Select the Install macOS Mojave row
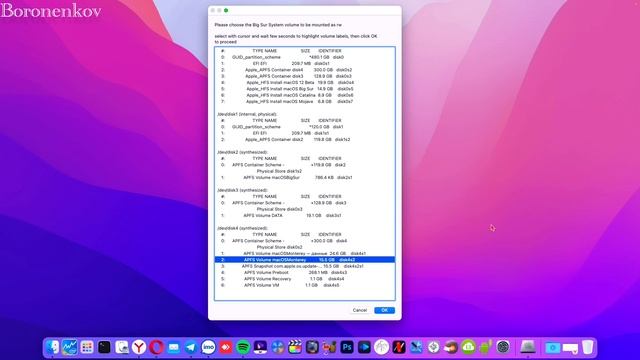 304,101
